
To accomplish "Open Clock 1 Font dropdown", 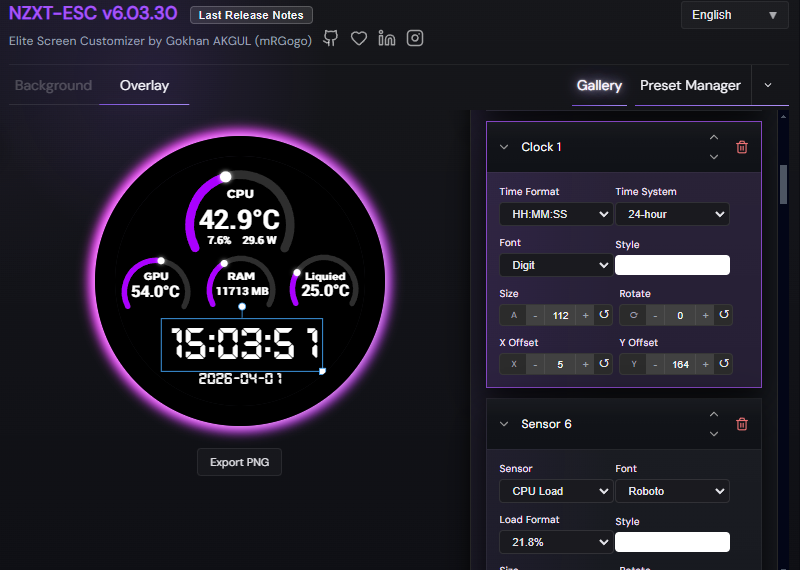I will point(556,265).
